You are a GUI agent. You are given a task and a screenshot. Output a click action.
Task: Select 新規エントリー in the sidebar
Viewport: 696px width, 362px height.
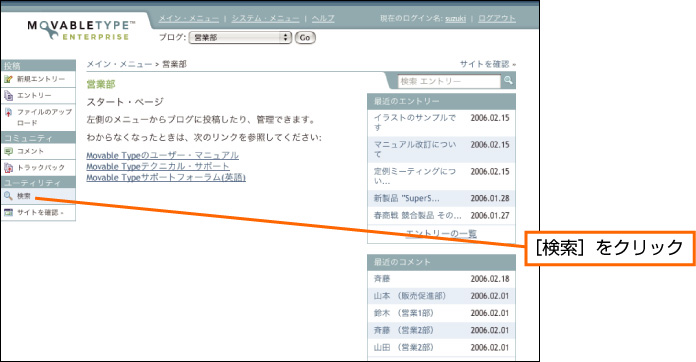41,79
